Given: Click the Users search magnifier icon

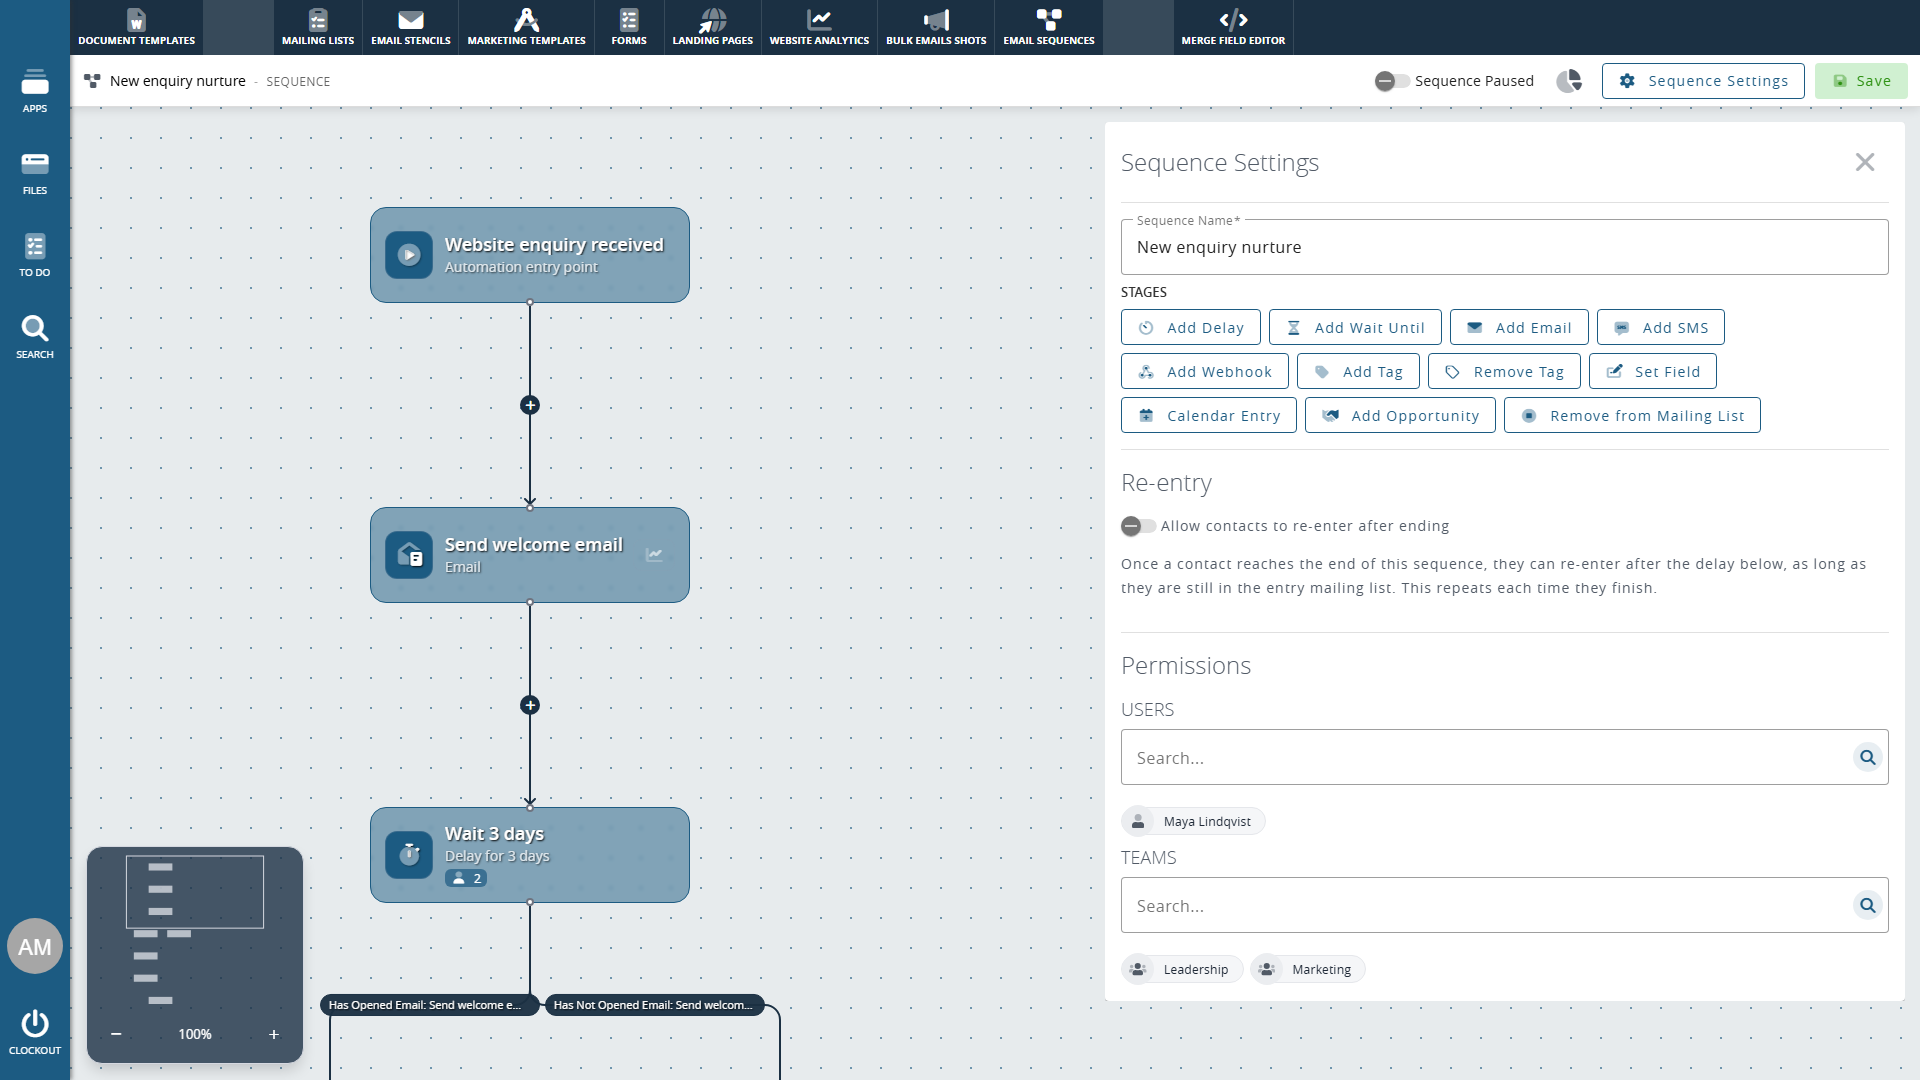Looking at the screenshot, I should pyautogui.click(x=1867, y=757).
